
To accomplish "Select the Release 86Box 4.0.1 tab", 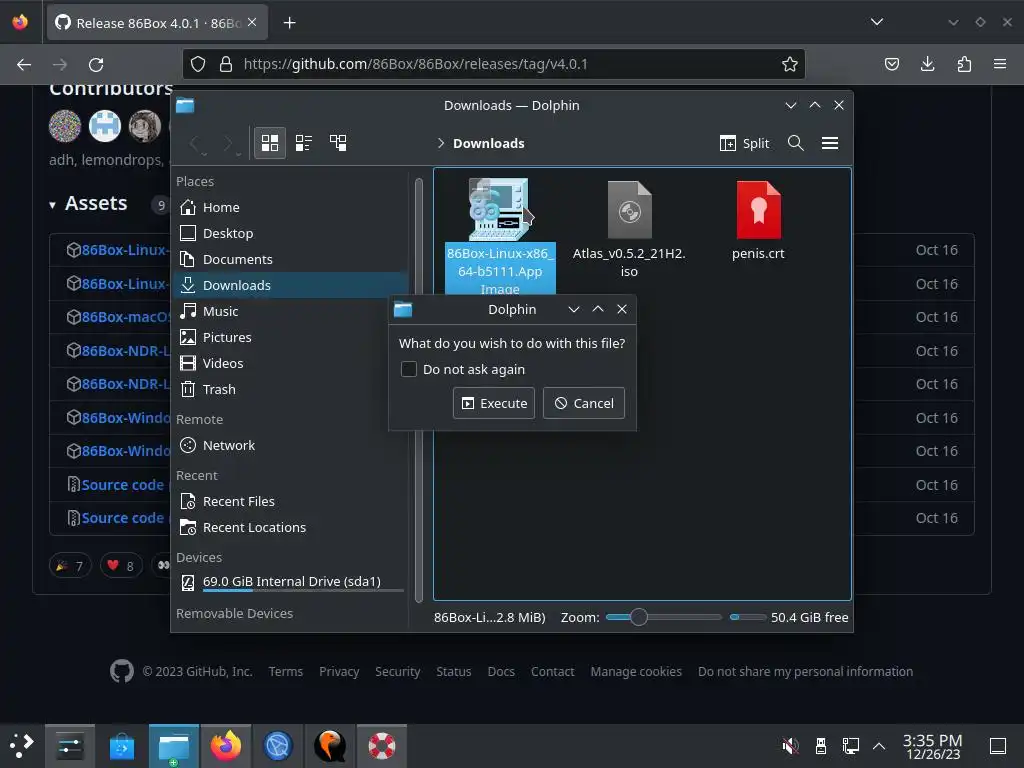I will click(157, 23).
